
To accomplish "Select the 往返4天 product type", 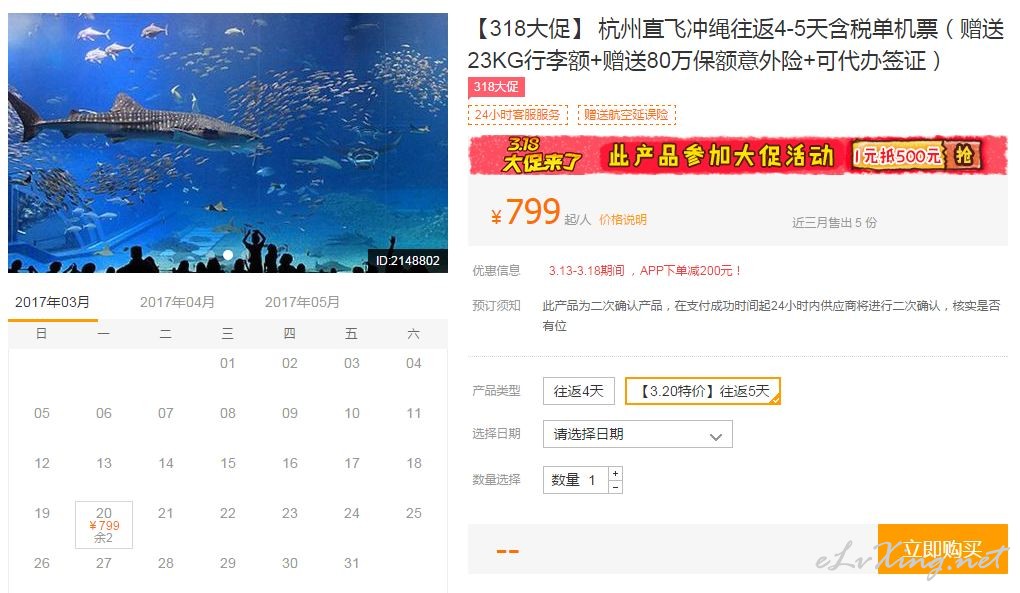I will click(x=578, y=391).
